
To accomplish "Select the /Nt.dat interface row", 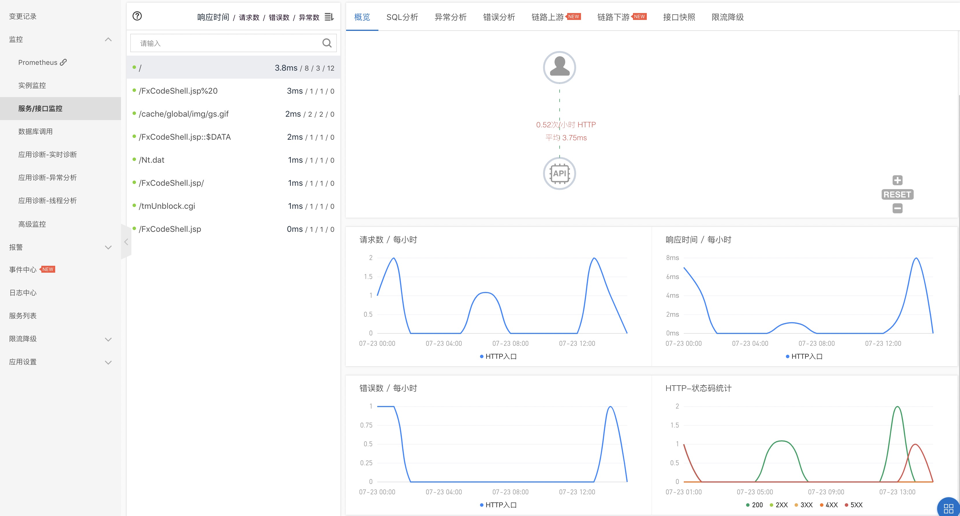I will pyautogui.click(x=233, y=160).
